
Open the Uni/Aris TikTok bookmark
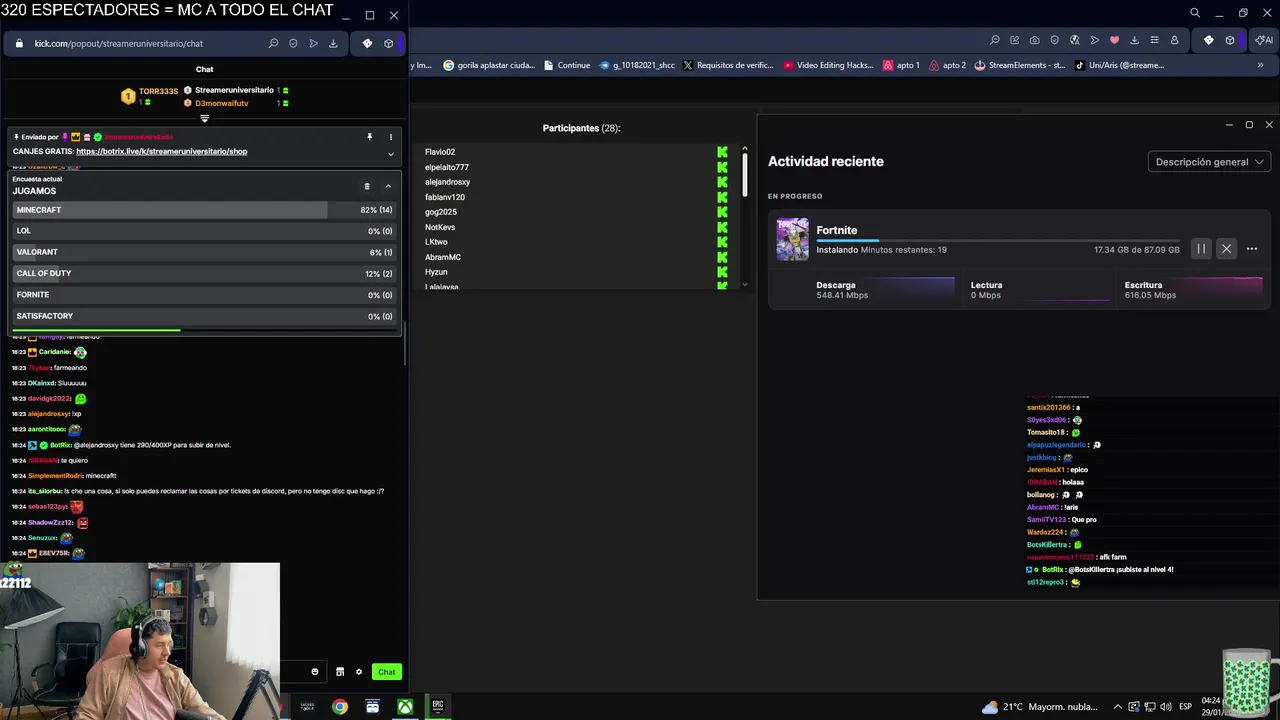click(1119, 65)
